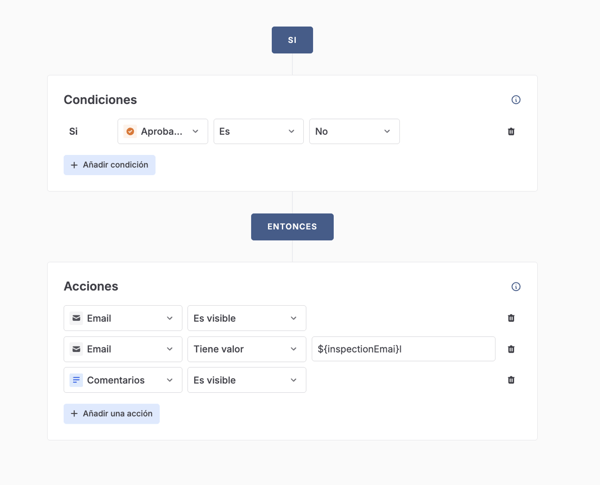Click the ${inspectionEmail} value input field
600x485 pixels.
[403, 349]
